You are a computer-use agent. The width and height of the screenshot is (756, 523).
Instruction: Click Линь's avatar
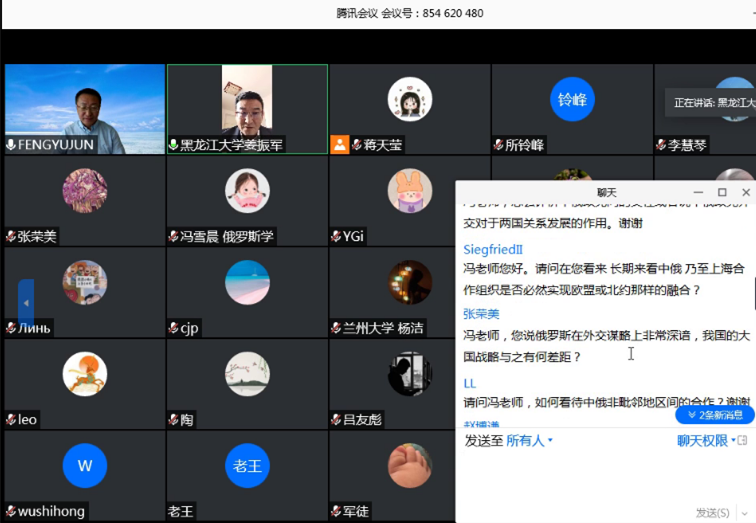click(x=85, y=282)
